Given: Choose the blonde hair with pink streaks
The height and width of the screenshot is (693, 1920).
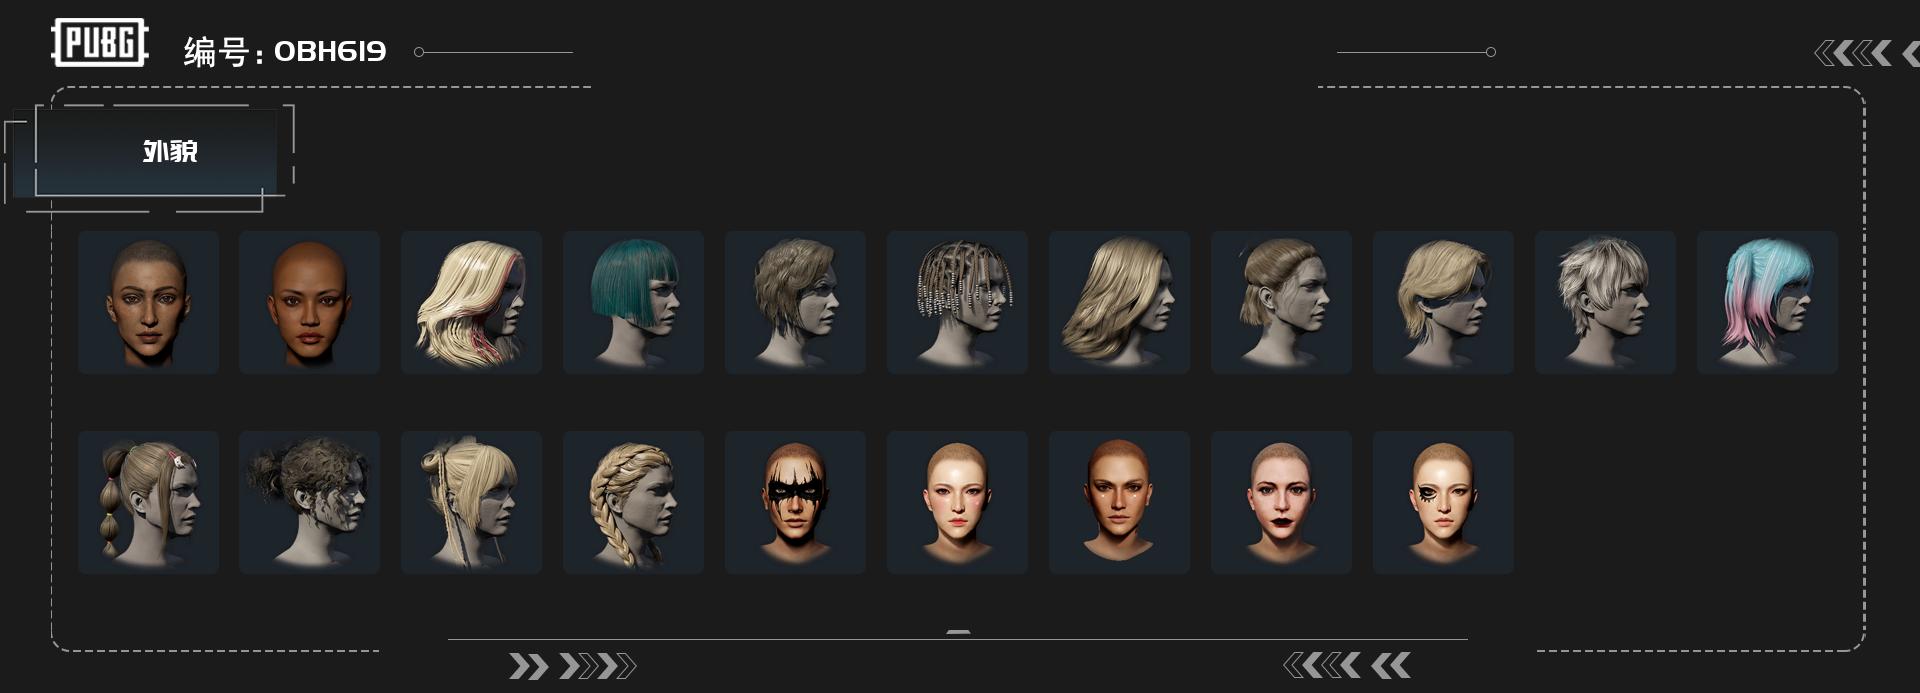Looking at the screenshot, I should coord(471,302).
